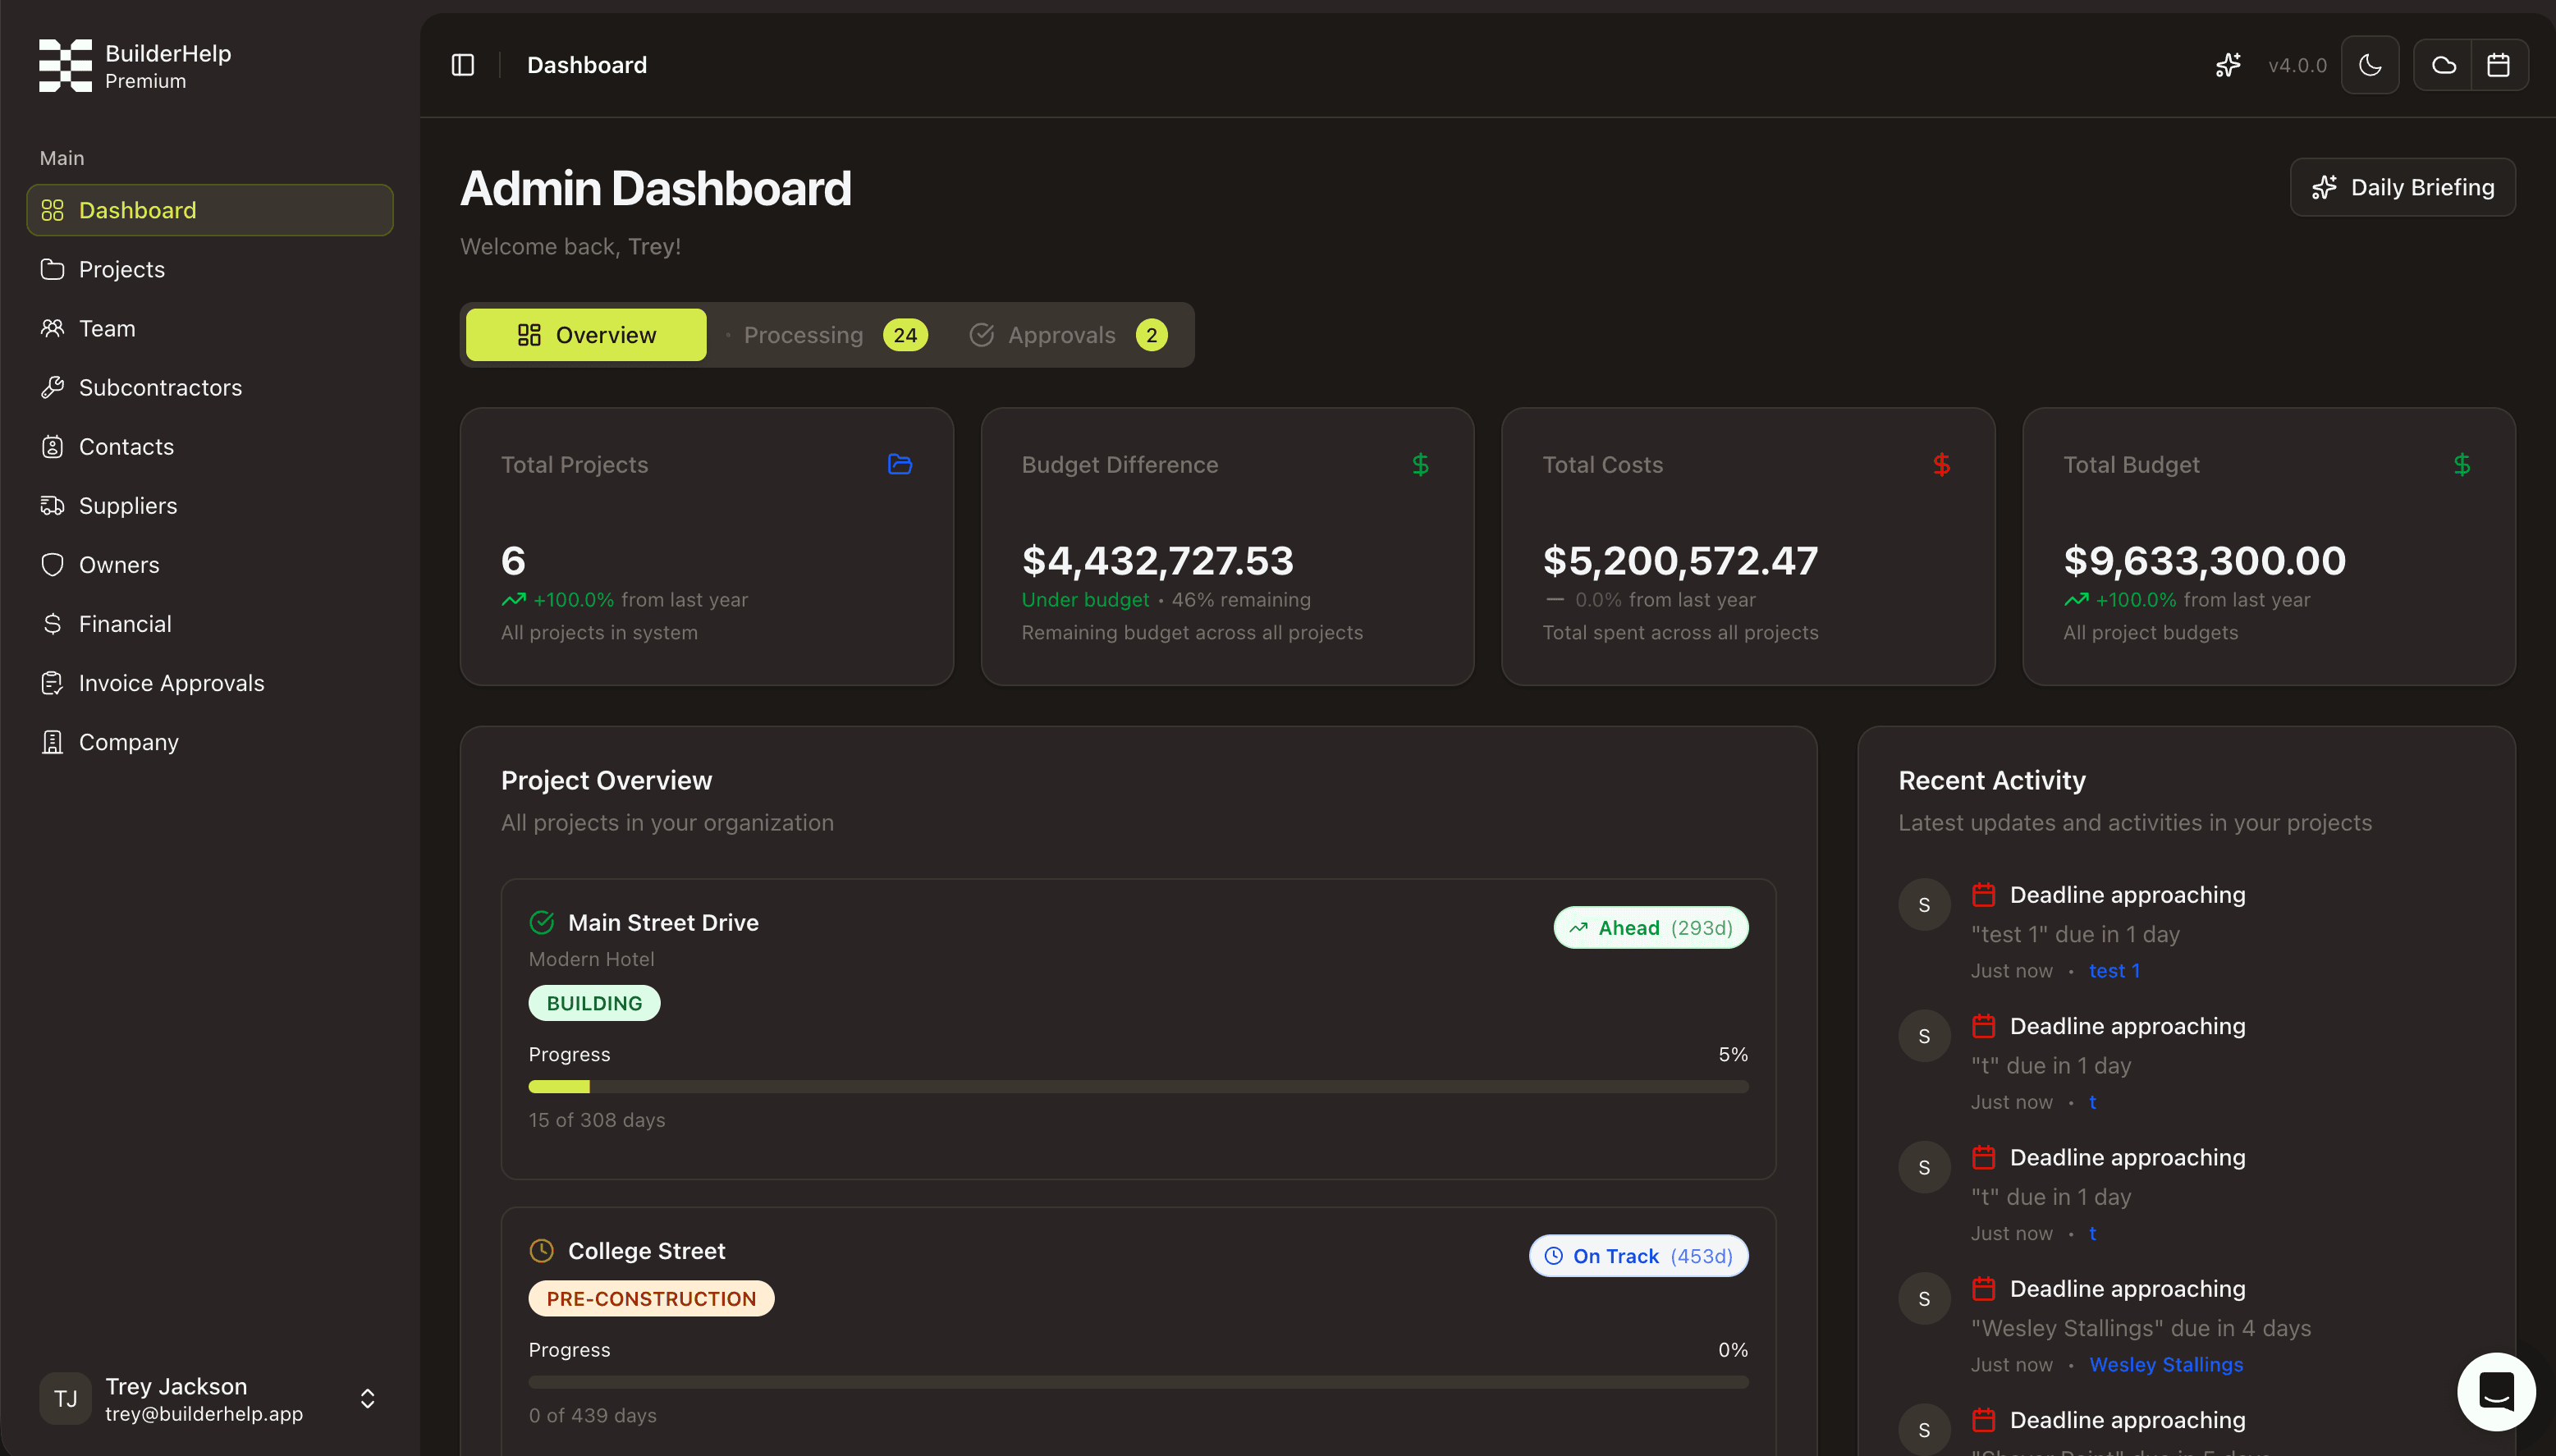
Task: Open the 'test 1' activity link
Action: pyautogui.click(x=2114, y=971)
